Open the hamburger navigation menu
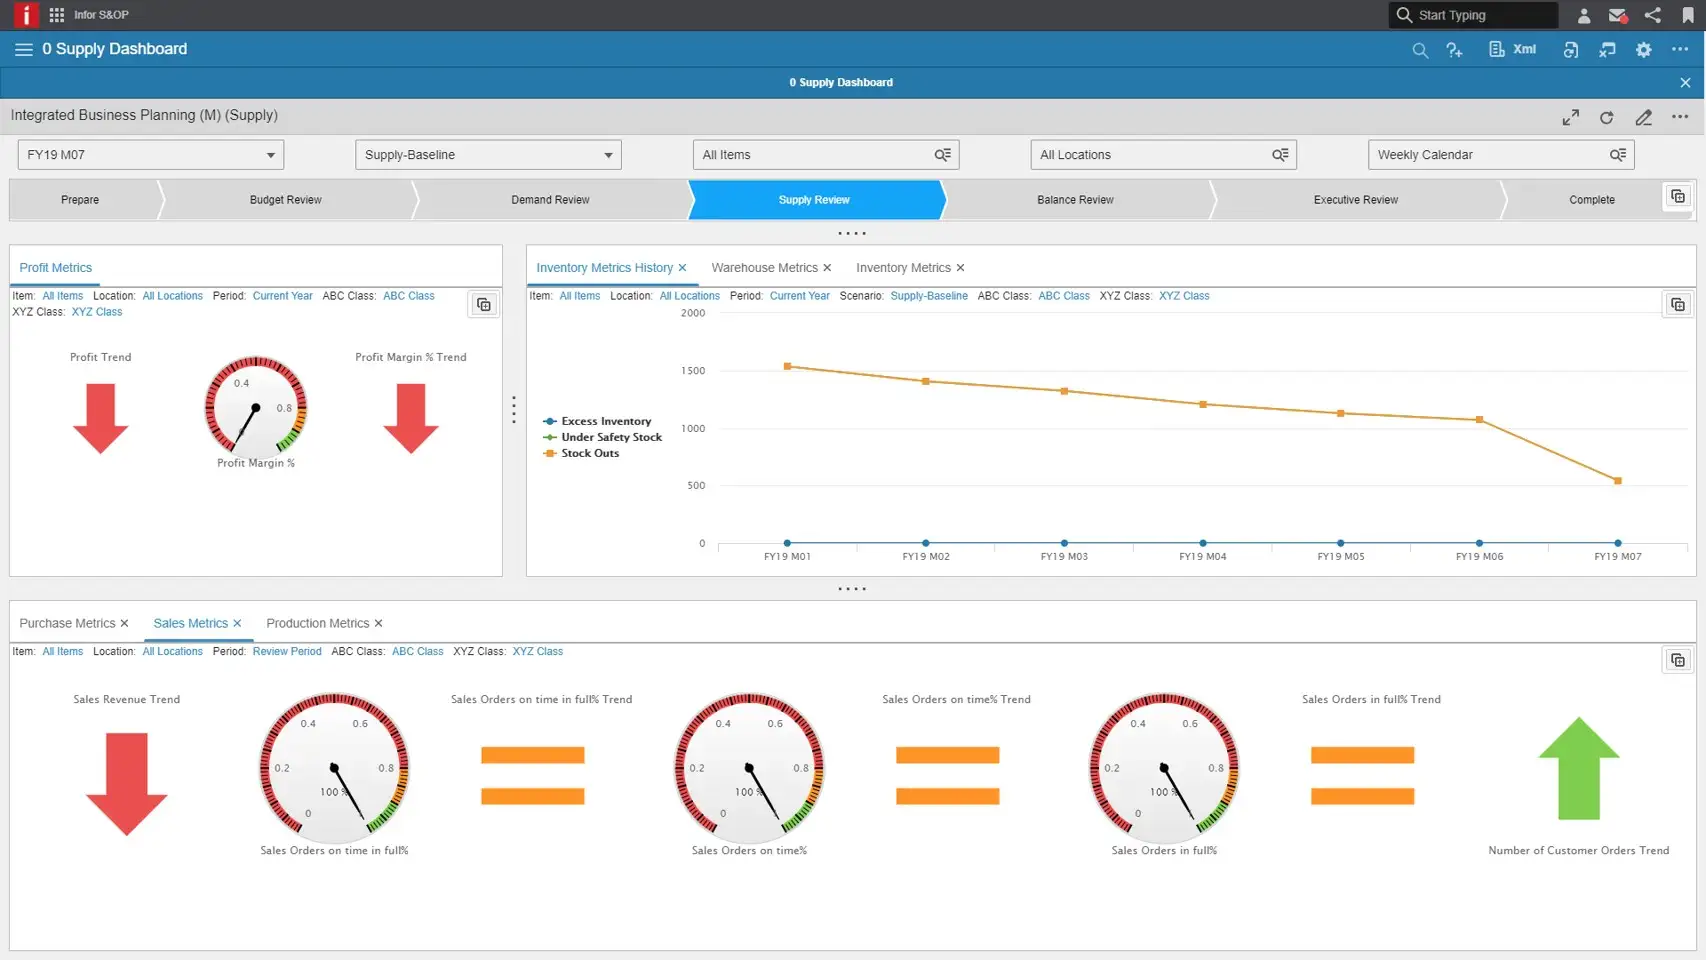Viewport: 1706px width, 960px height. [x=23, y=49]
